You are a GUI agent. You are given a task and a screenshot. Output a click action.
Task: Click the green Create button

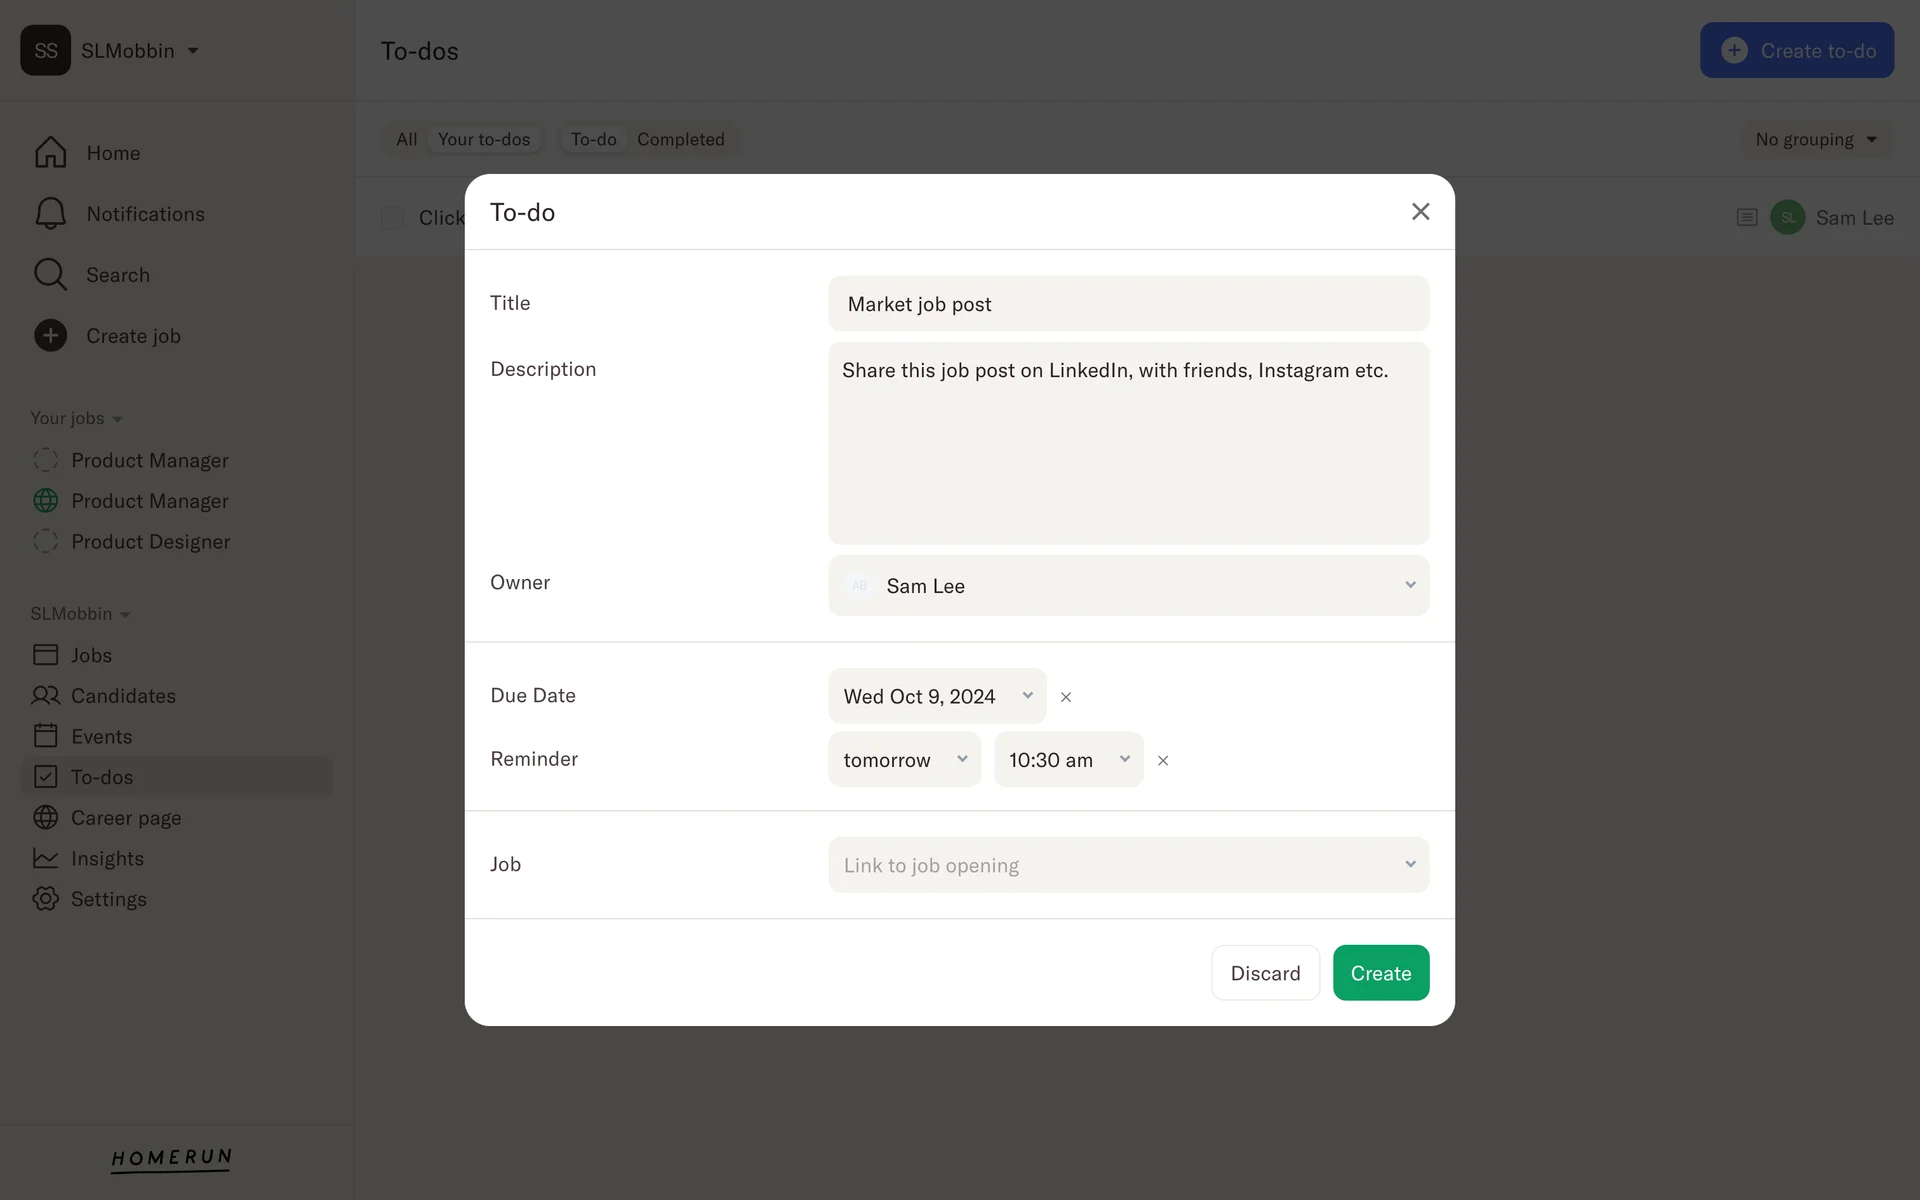(x=1380, y=973)
